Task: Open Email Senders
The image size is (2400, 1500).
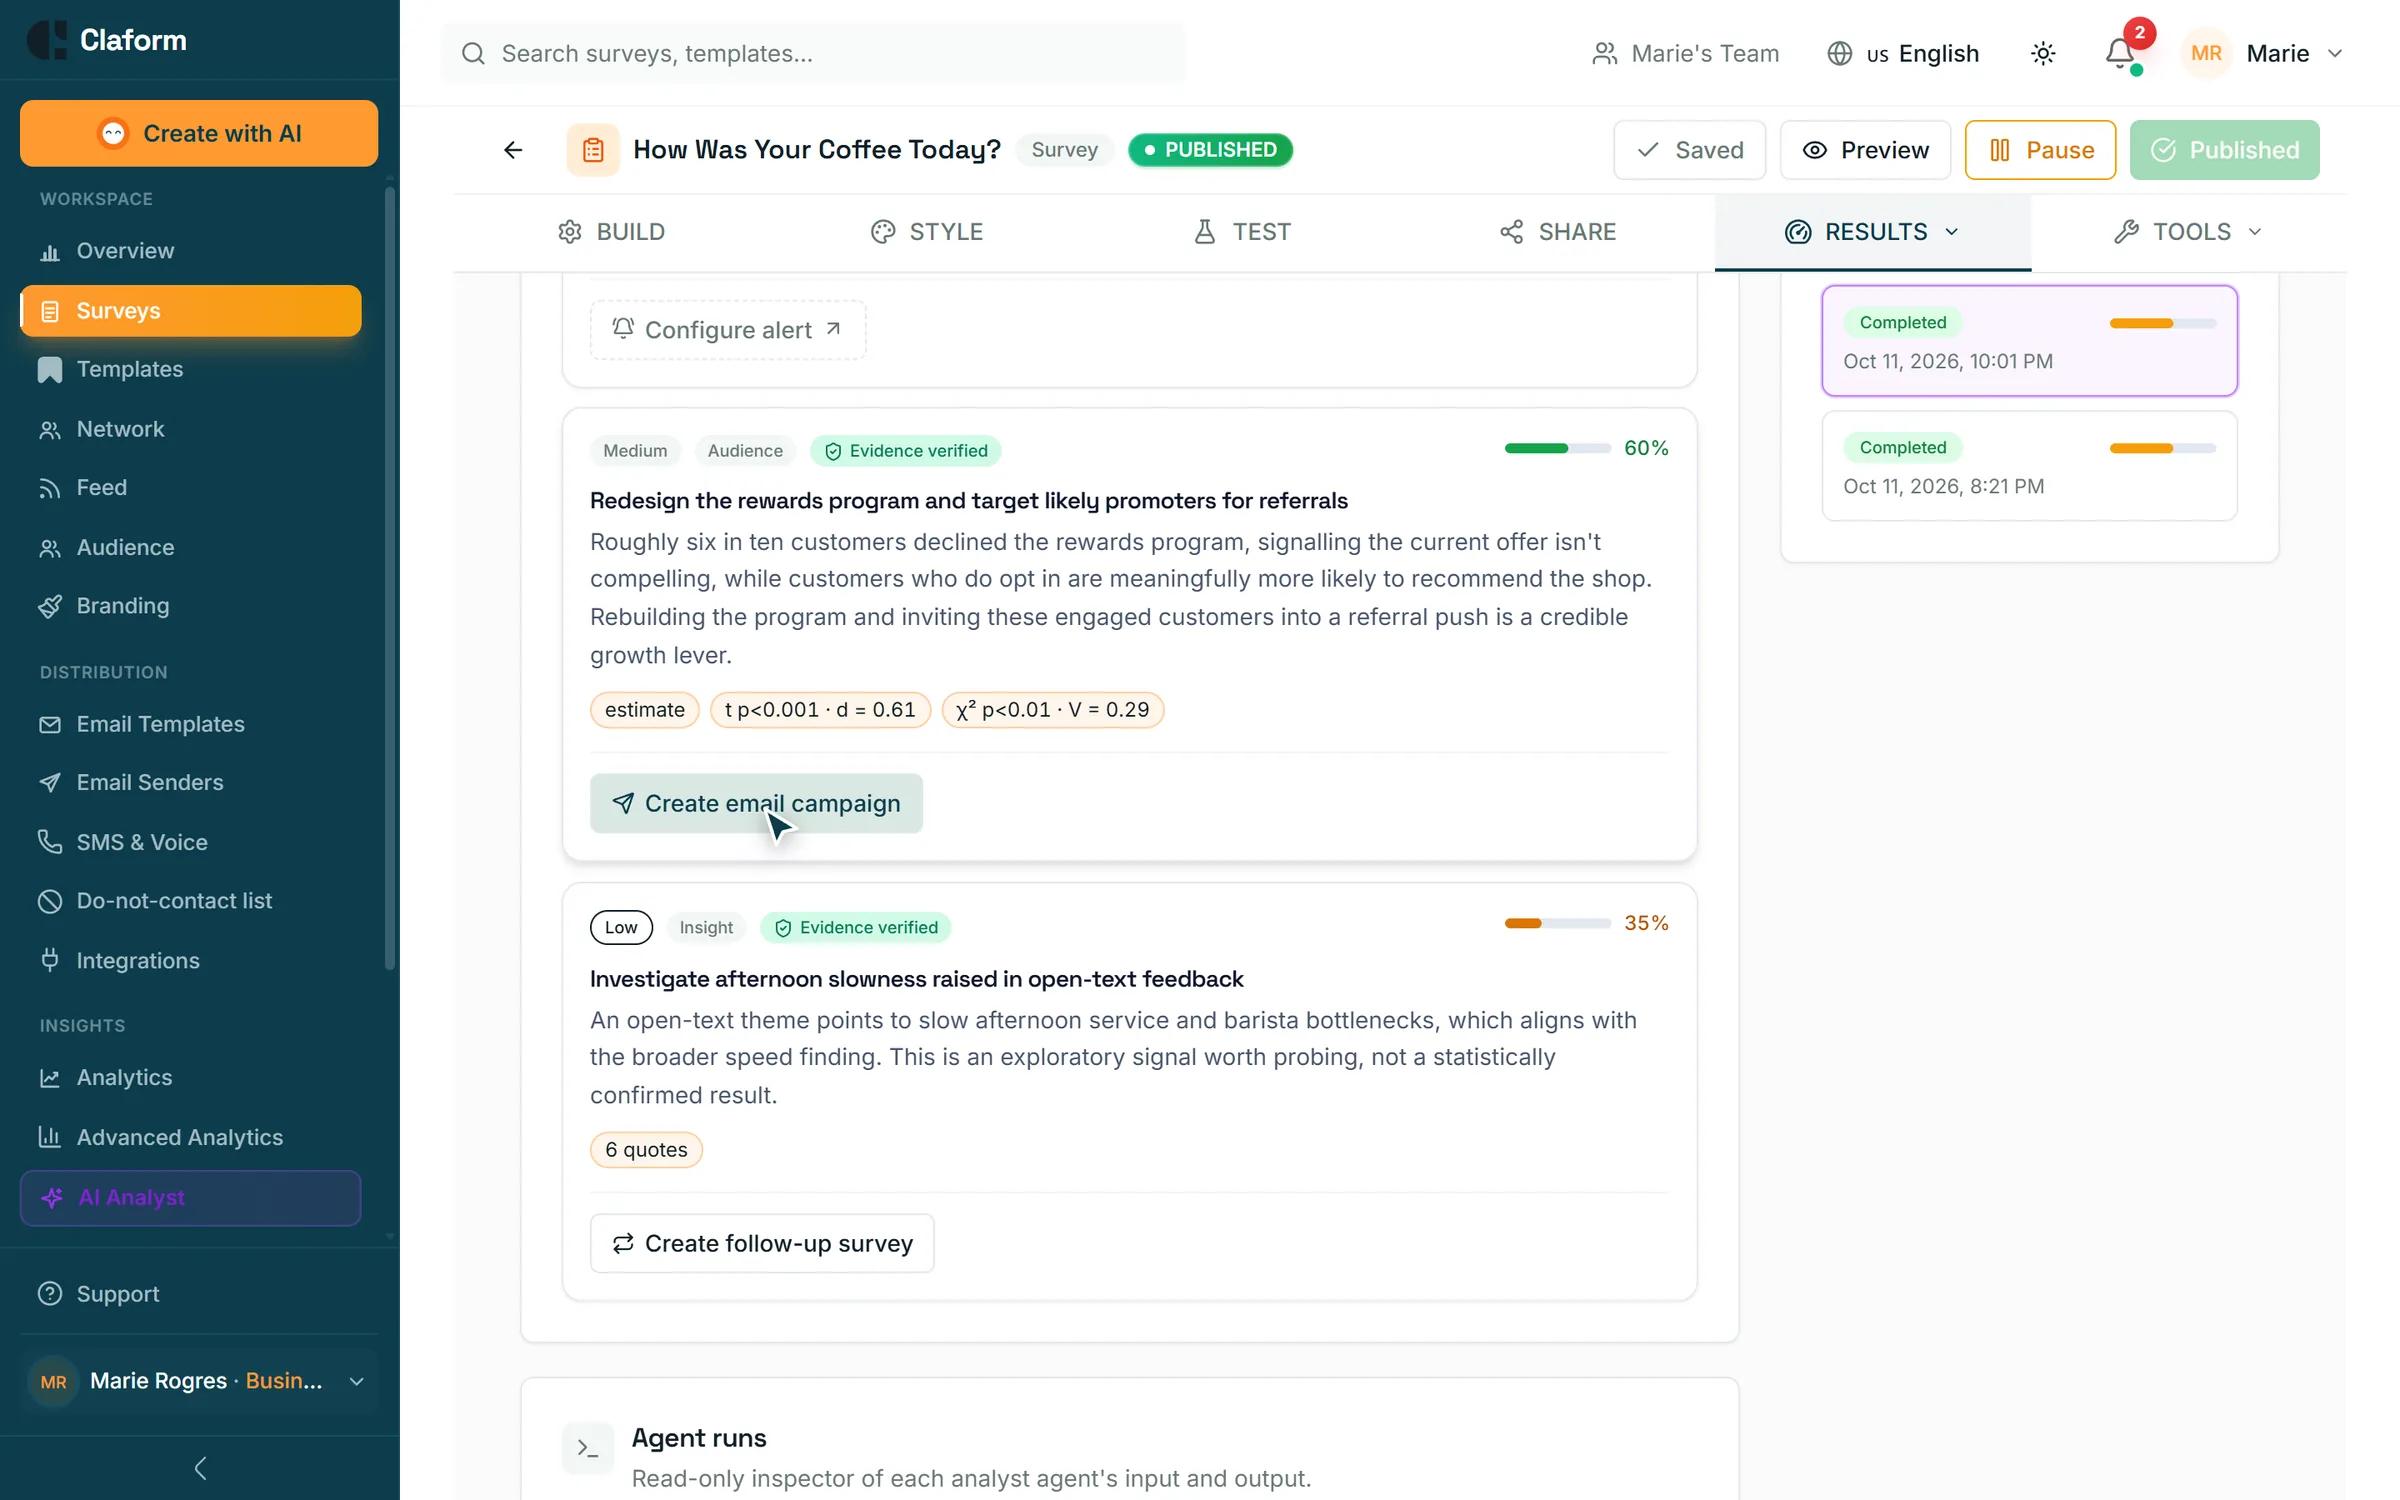Action: [x=190, y=782]
